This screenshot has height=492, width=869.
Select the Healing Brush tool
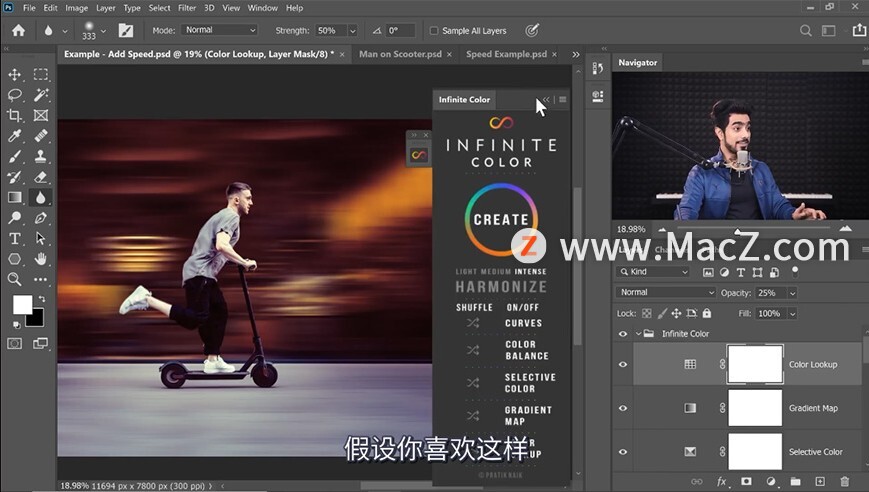pyautogui.click(x=40, y=136)
